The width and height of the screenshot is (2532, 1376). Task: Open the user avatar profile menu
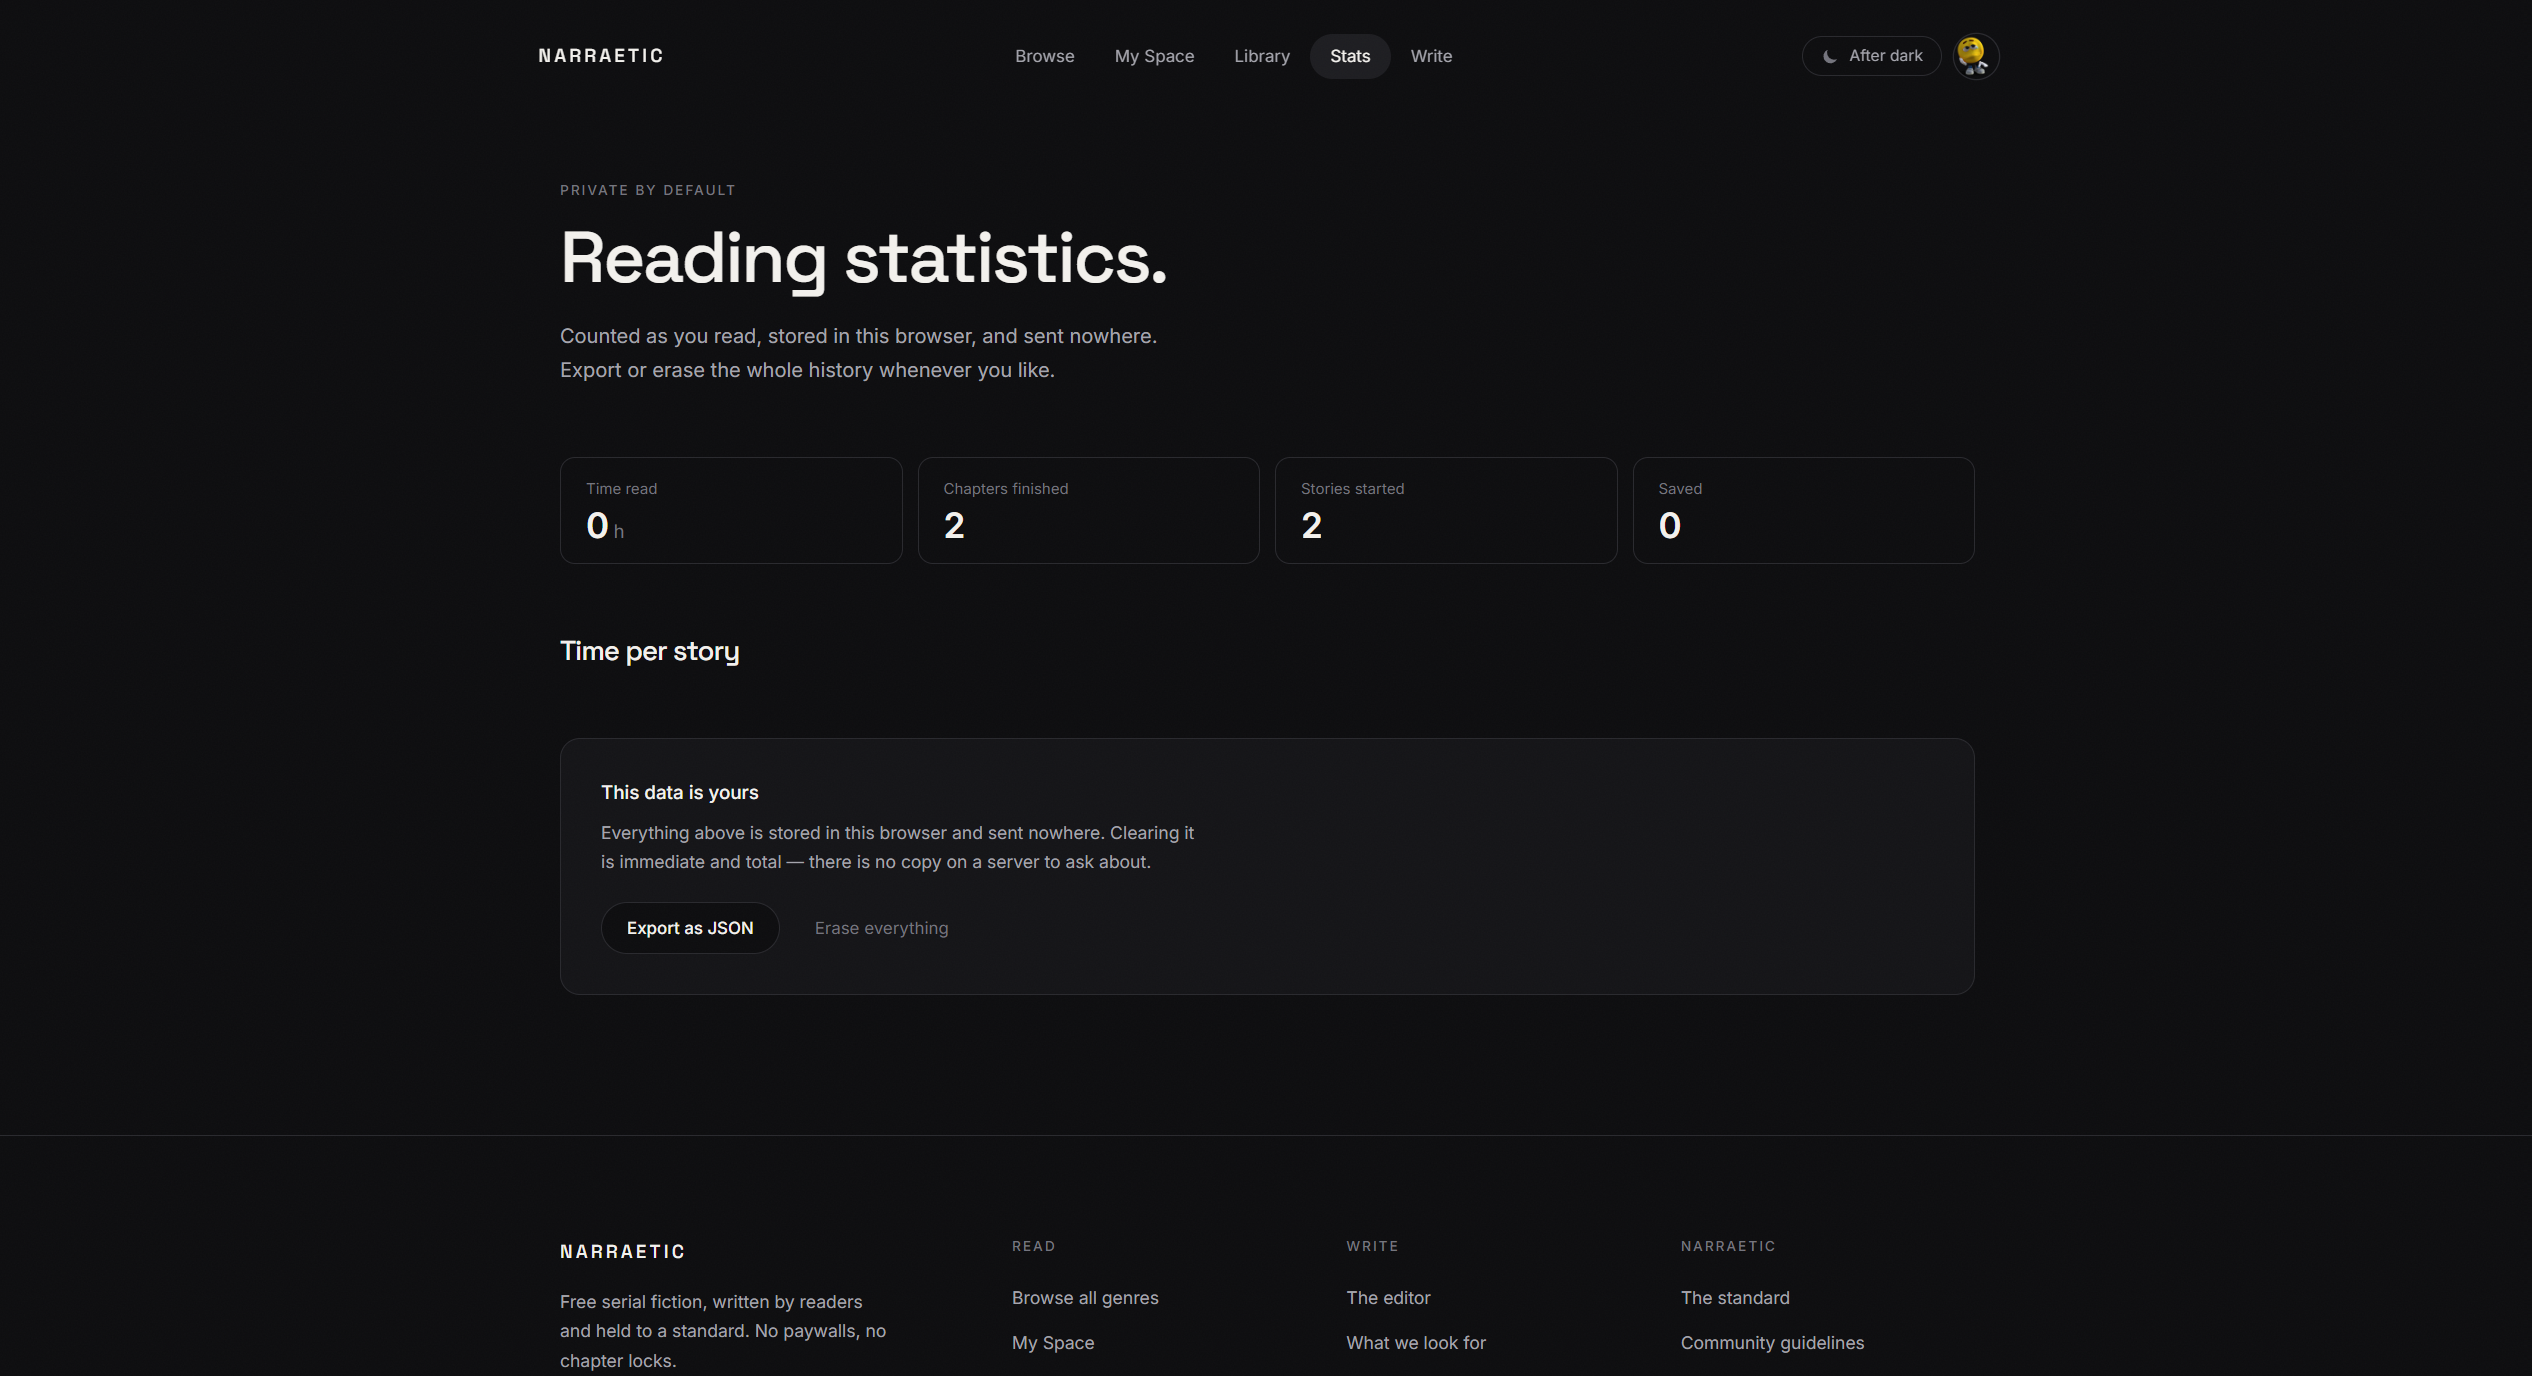pyautogui.click(x=1975, y=56)
